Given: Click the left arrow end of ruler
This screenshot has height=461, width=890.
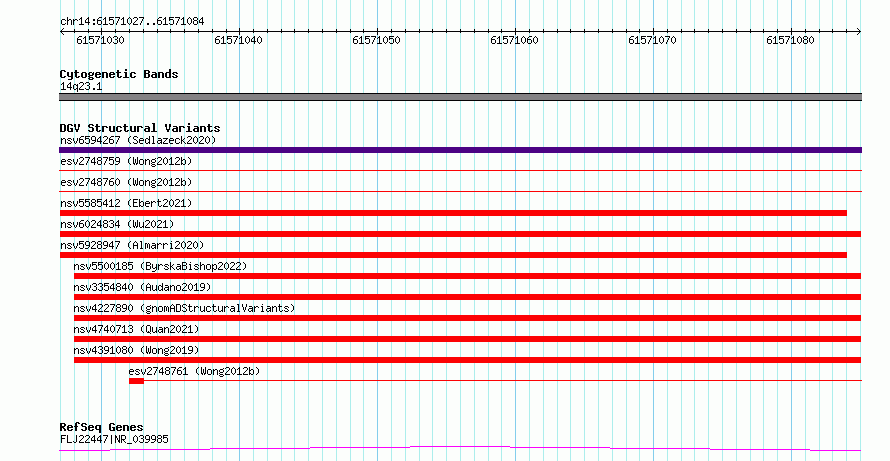Looking at the screenshot, I should (x=62, y=32).
